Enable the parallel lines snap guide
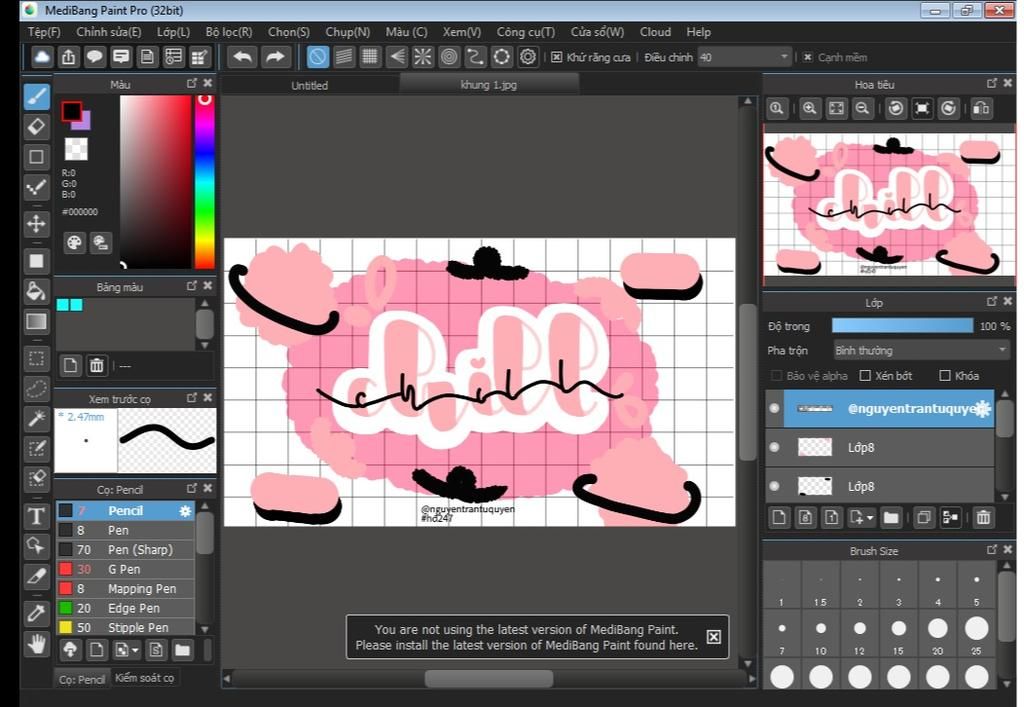 pyautogui.click(x=344, y=57)
